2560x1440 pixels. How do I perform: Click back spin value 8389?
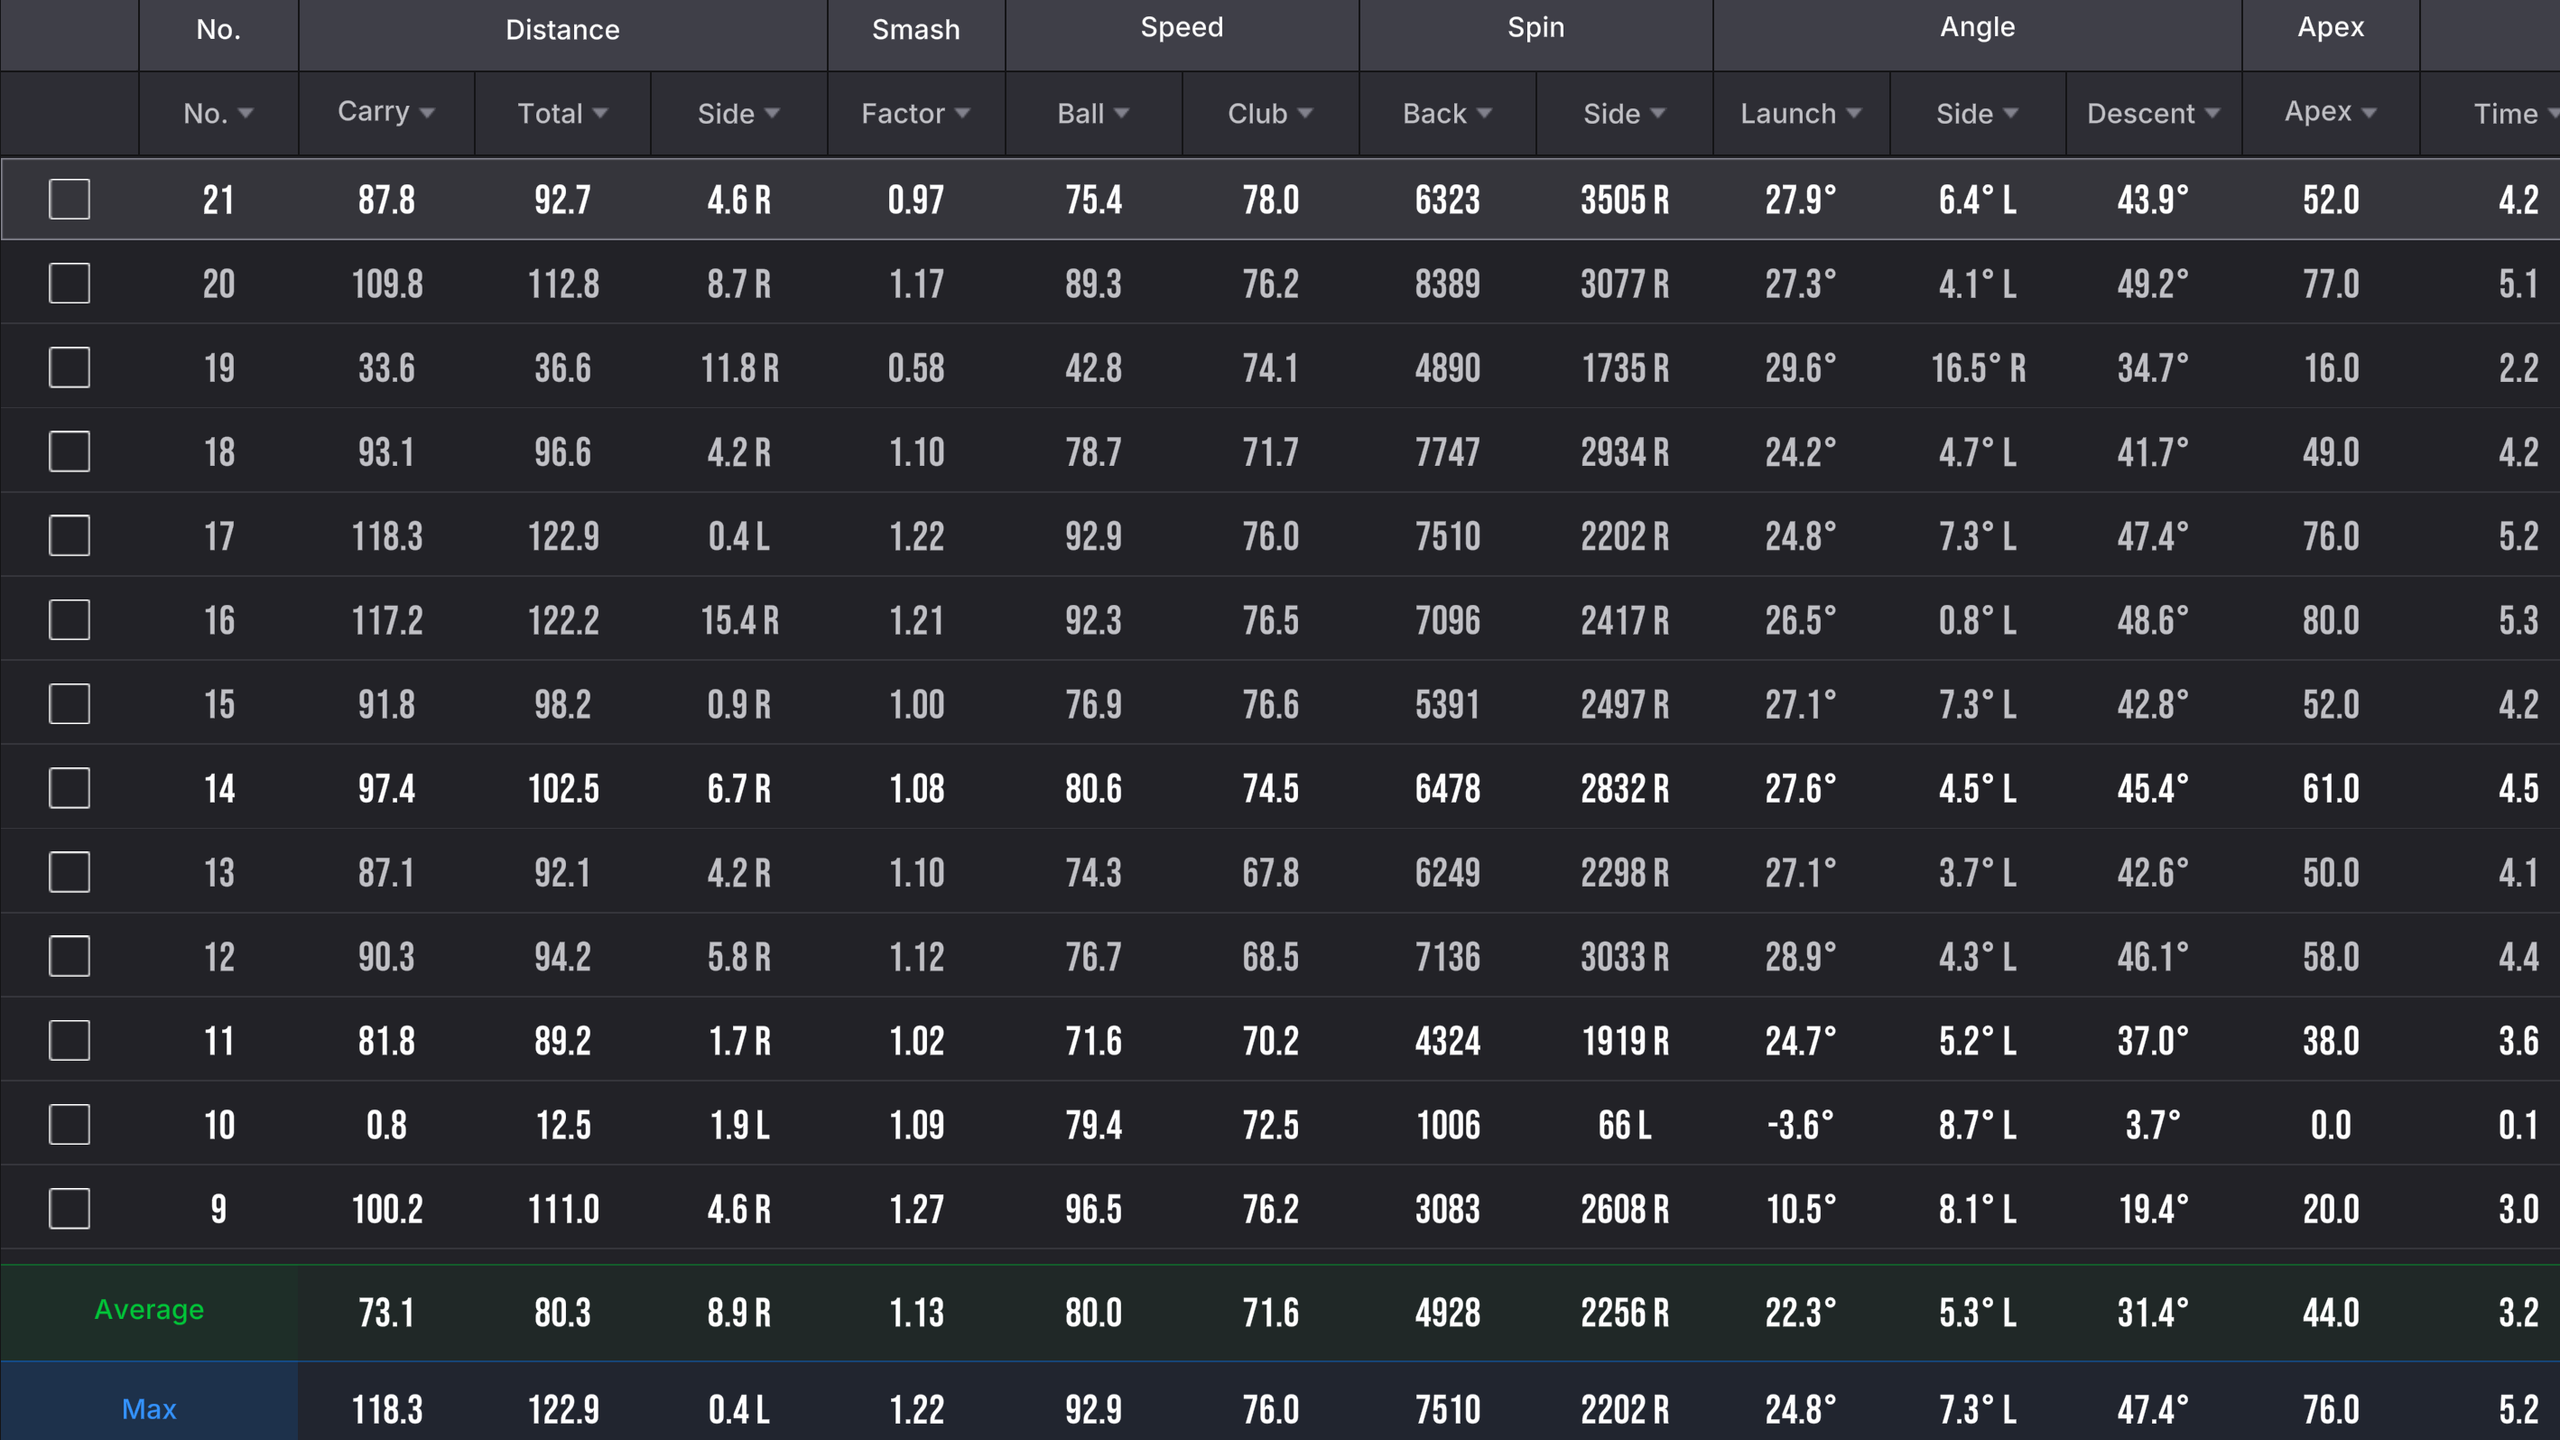coord(1447,284)
